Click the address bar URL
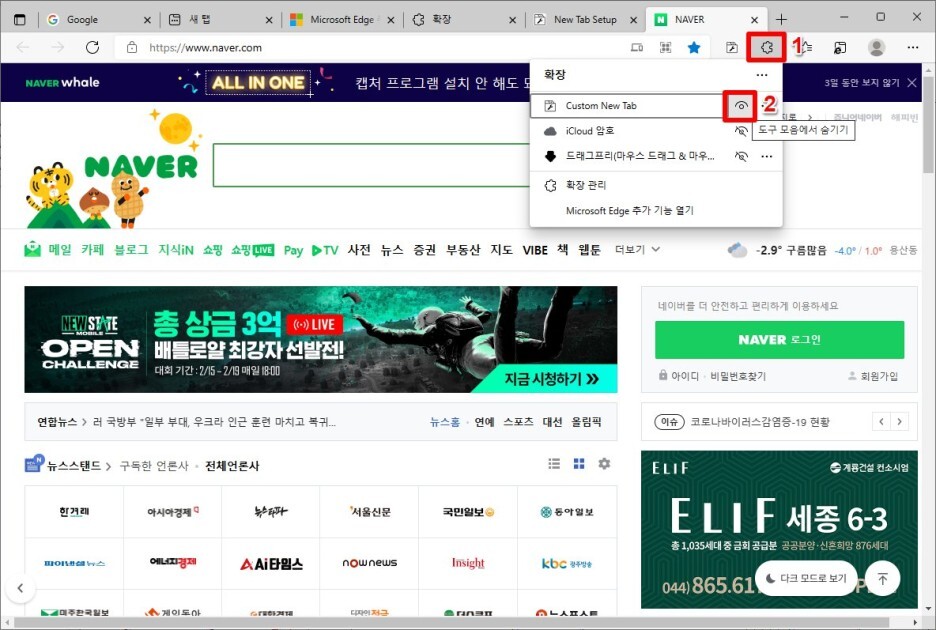This screenshot has height=630, width=936. tap(205, 47)
